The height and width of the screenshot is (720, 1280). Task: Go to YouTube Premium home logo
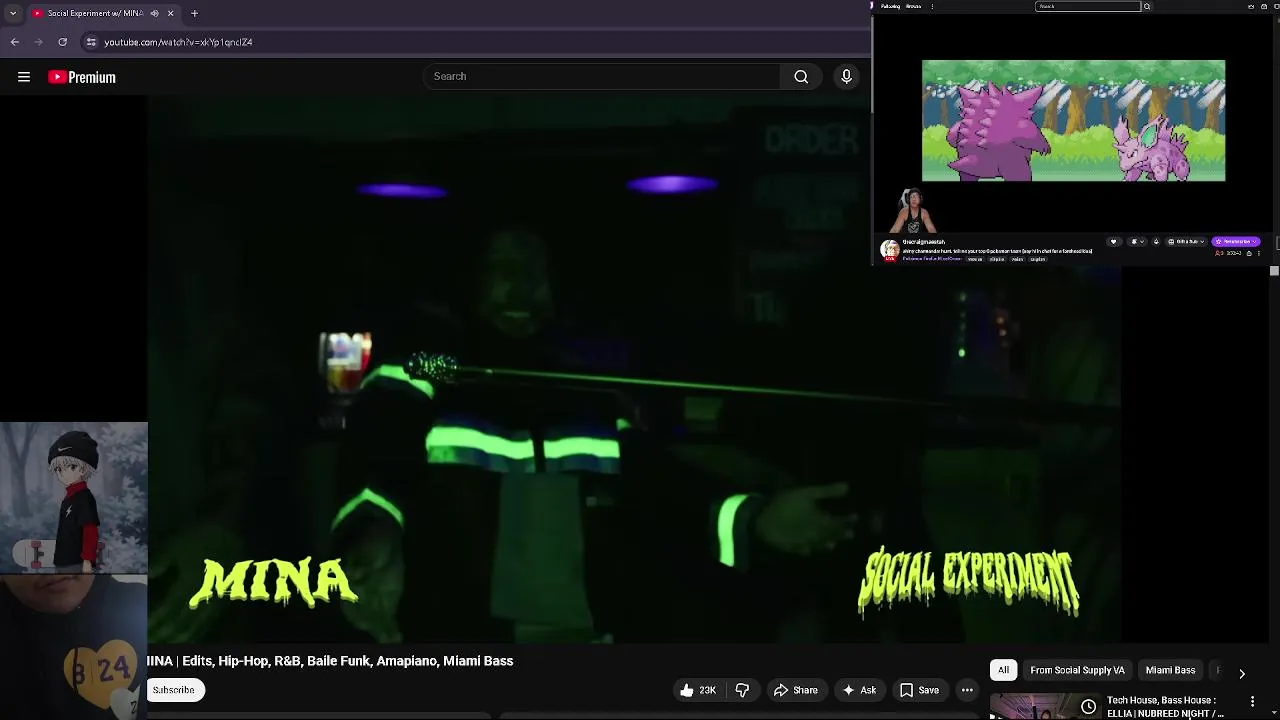tap(82, 77)
